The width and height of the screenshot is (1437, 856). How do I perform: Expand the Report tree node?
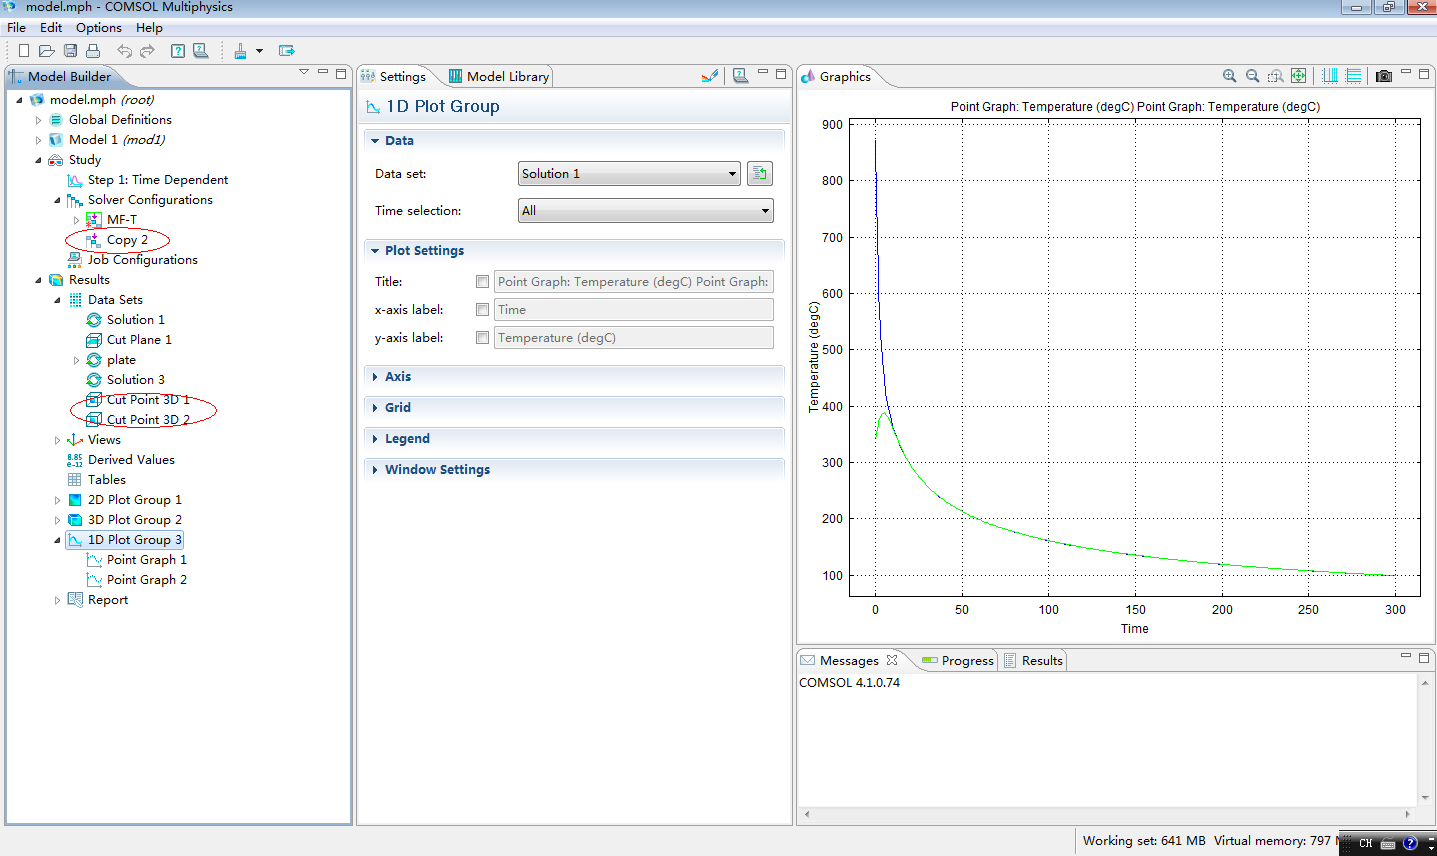(57, 600)
